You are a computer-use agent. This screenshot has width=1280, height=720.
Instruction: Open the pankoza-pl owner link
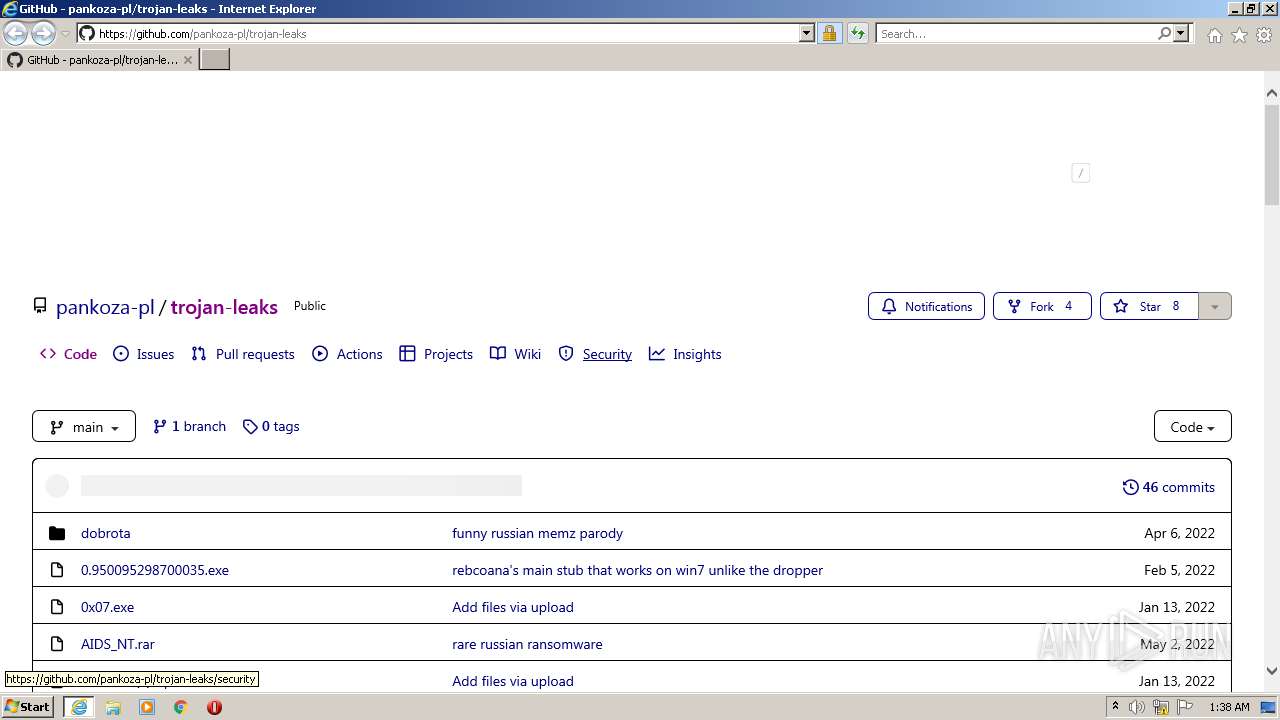(x=105, y=307)
